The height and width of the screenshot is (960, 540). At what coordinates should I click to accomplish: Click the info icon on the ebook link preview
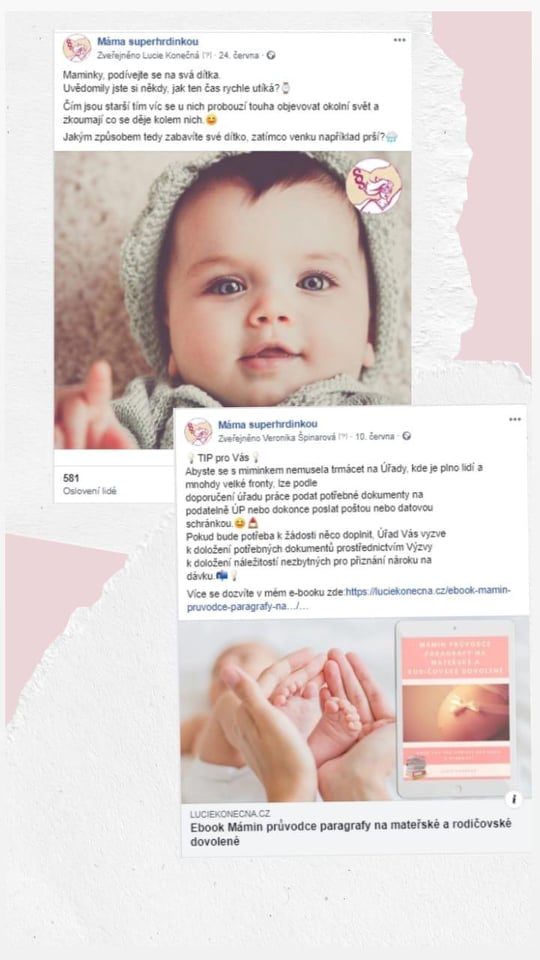(514, 799)
